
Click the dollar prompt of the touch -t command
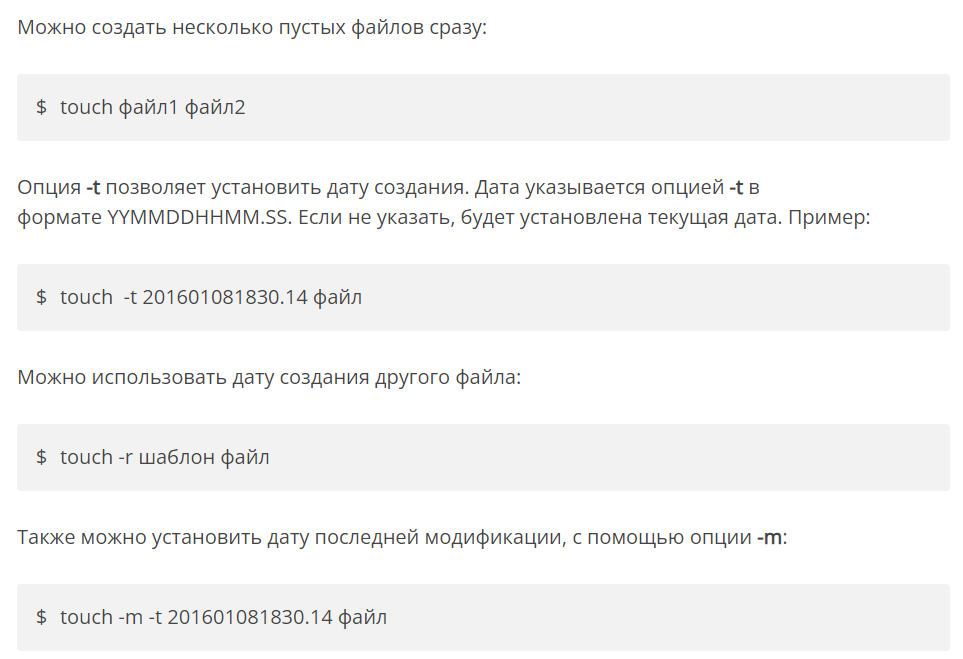pyautogui.click(x=42, y=297)
